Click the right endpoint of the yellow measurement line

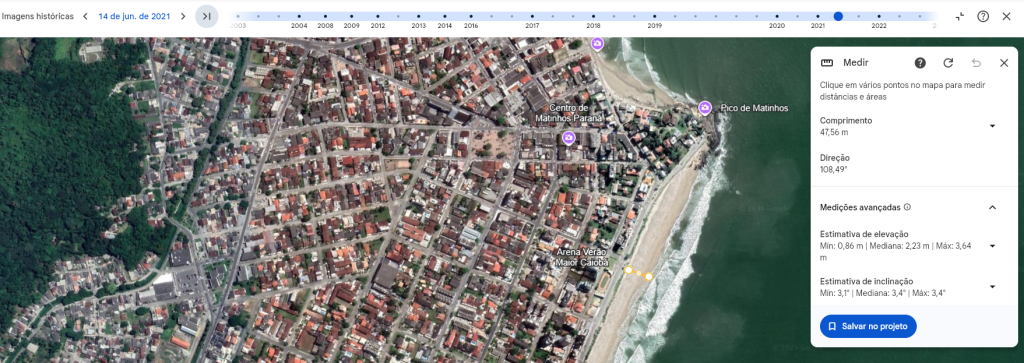648,277
